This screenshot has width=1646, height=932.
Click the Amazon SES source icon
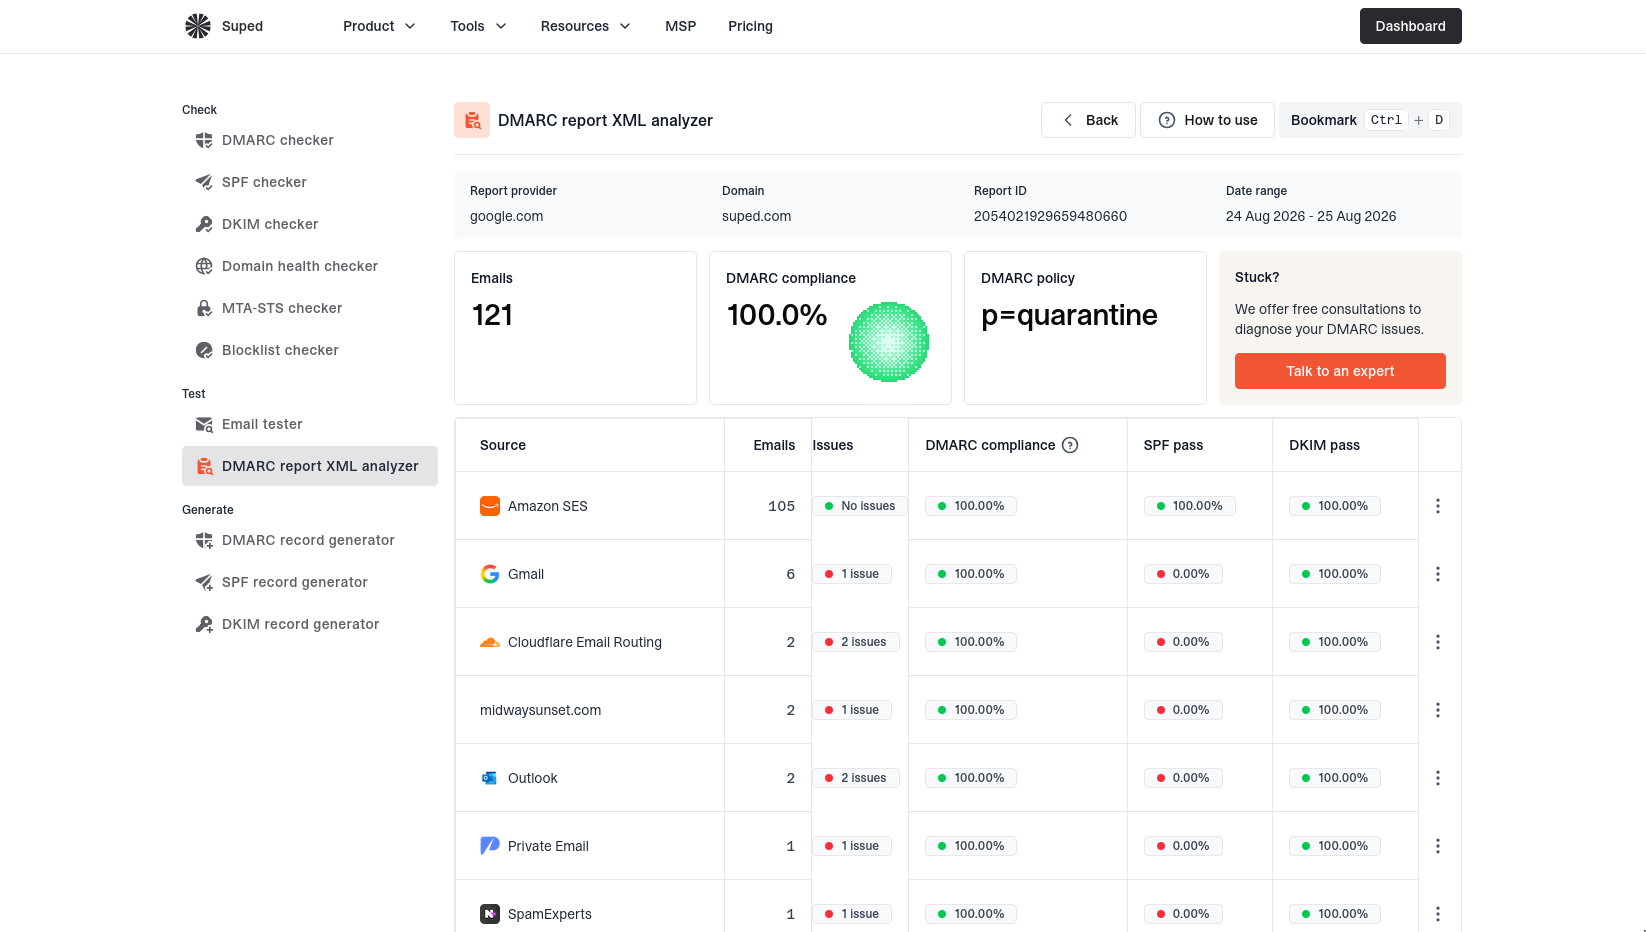490,506
